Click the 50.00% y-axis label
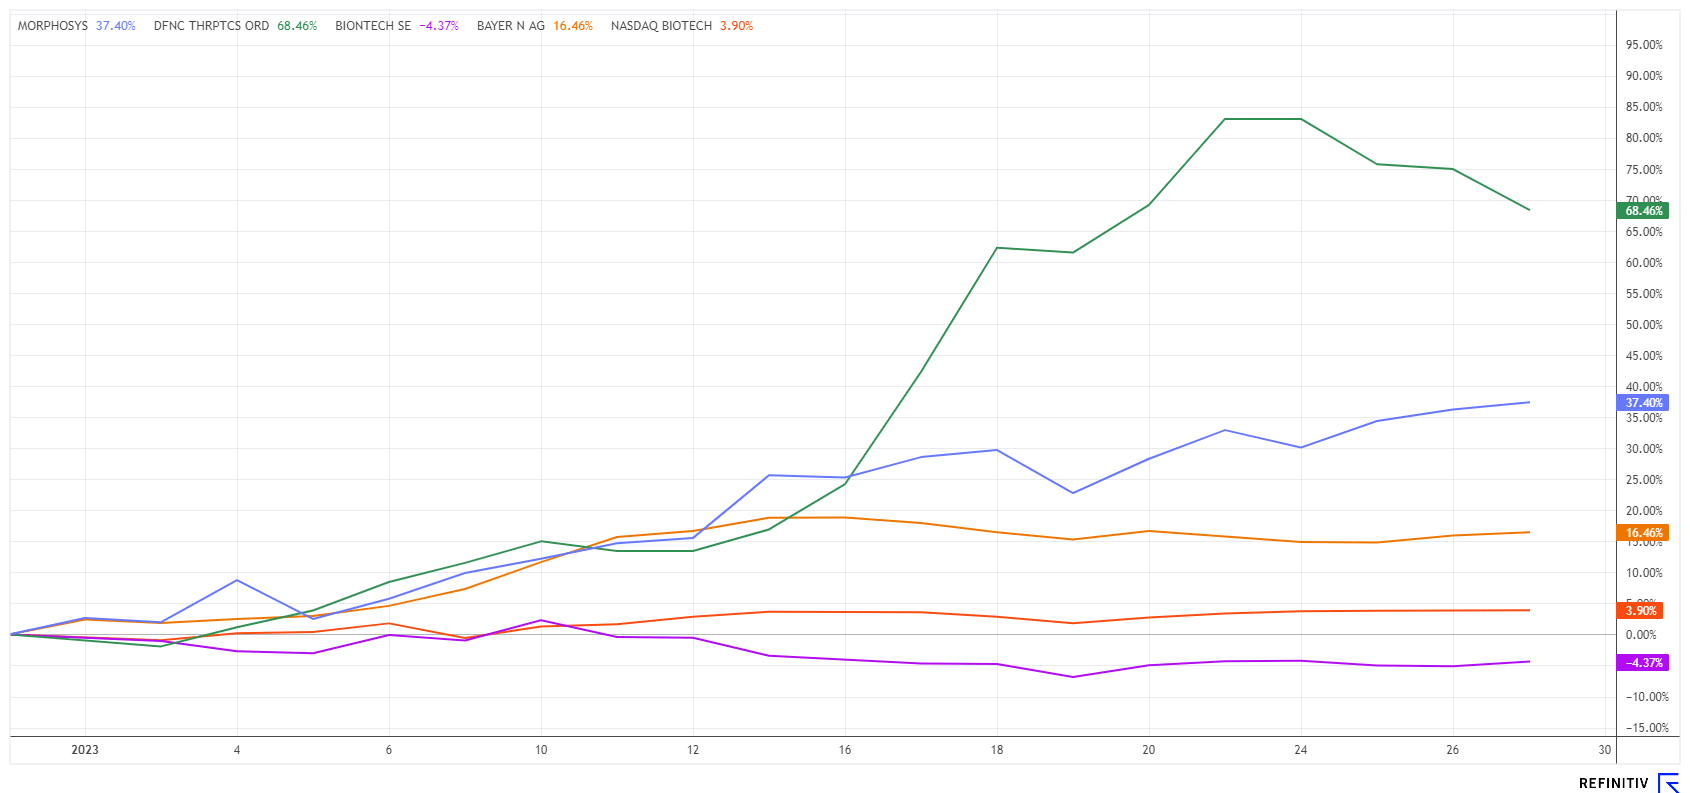1690x793 pixels. coord(1644,325)
